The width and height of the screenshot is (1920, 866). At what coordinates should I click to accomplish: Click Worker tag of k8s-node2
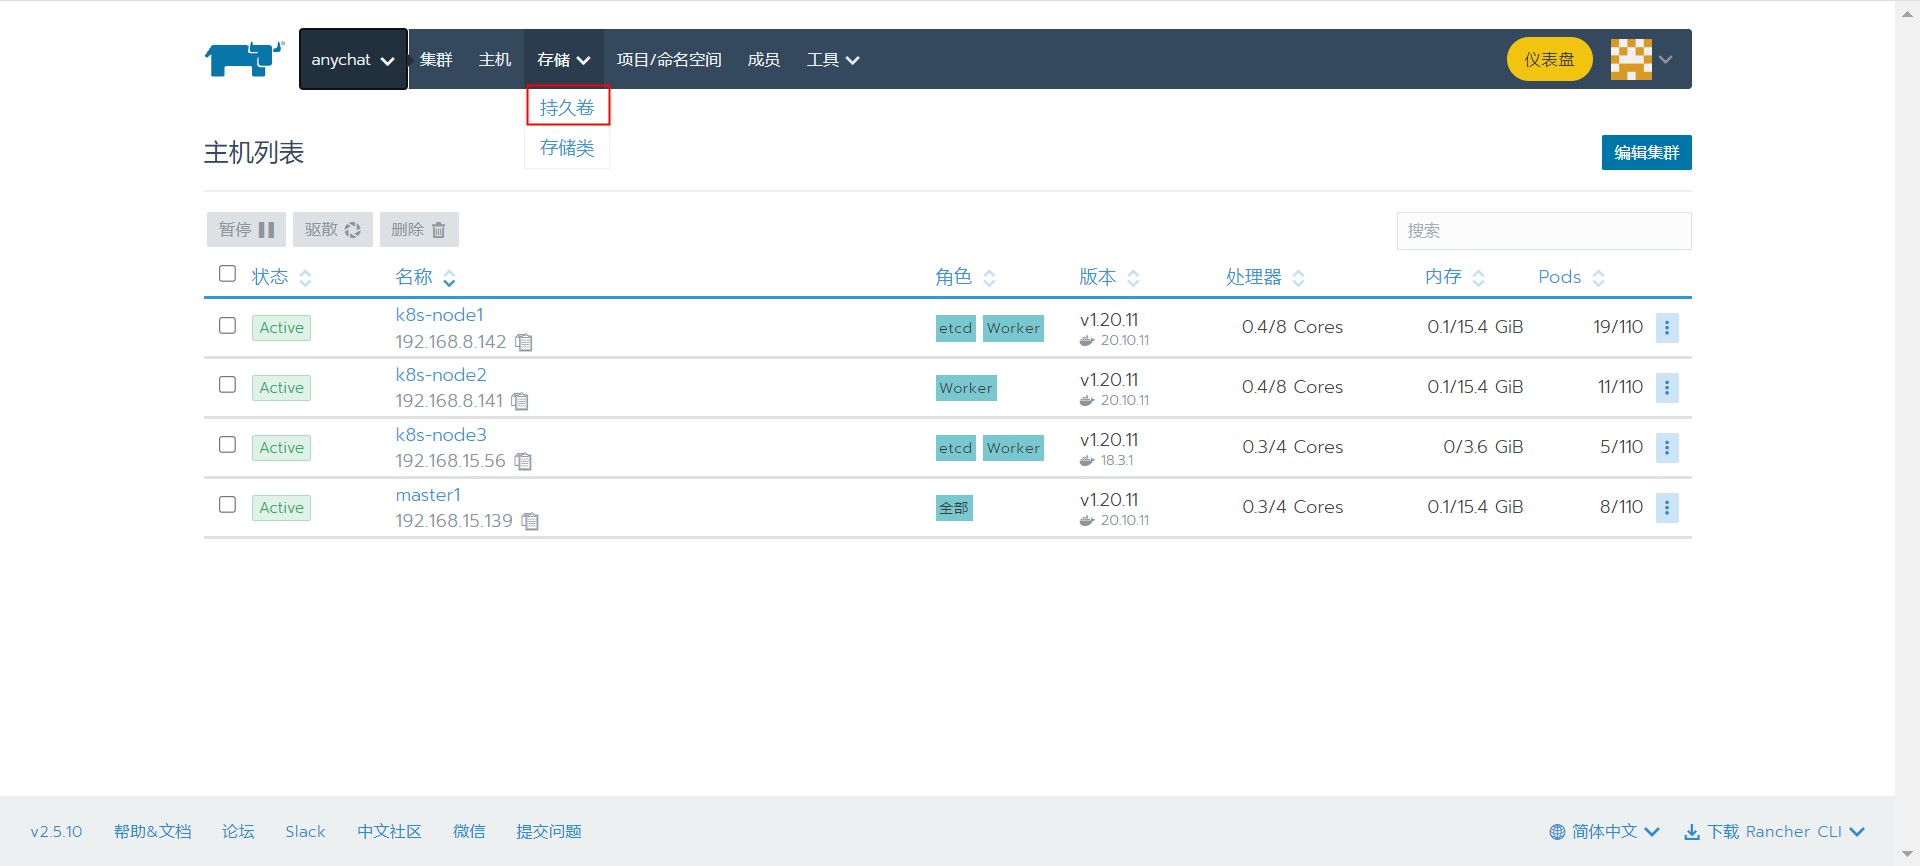pyautogui.click(x=966, y=388)
